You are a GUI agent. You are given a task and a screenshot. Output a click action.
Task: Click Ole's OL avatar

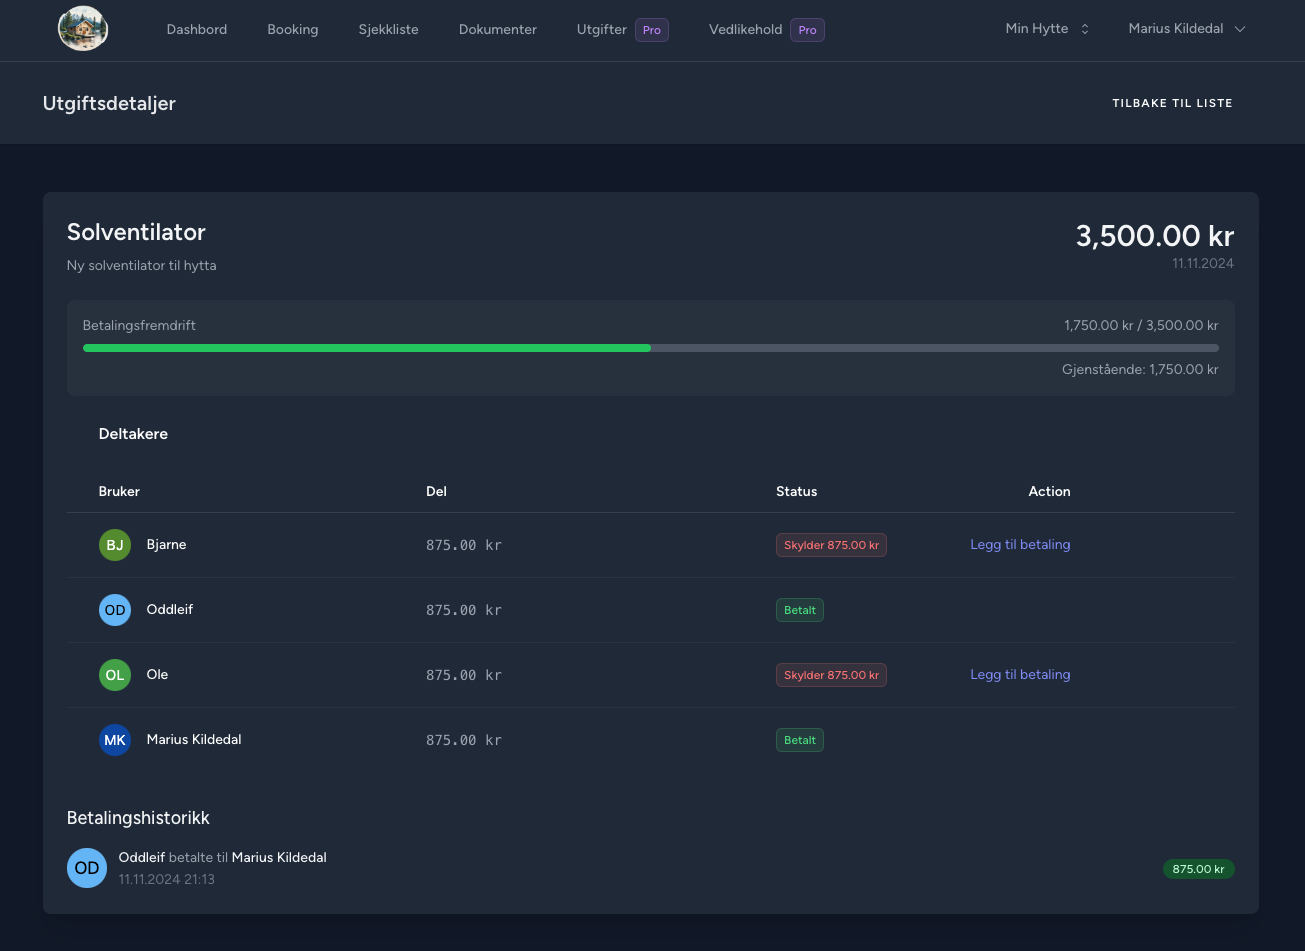115,675
